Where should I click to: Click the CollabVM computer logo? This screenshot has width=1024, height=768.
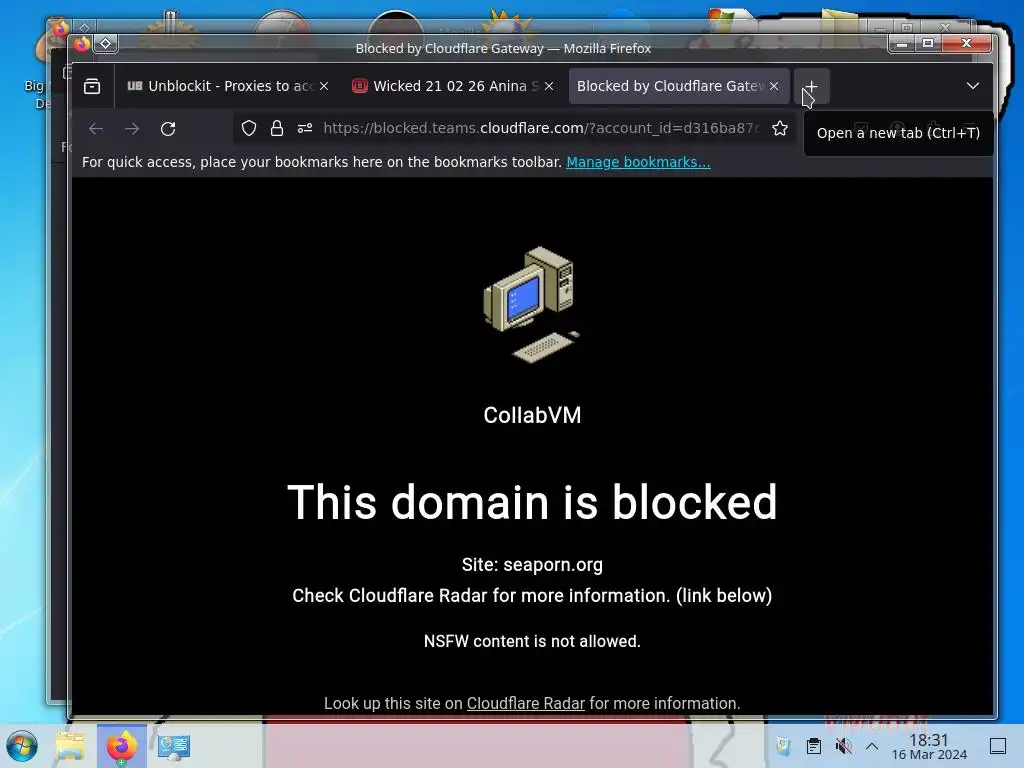pos(532,304)
